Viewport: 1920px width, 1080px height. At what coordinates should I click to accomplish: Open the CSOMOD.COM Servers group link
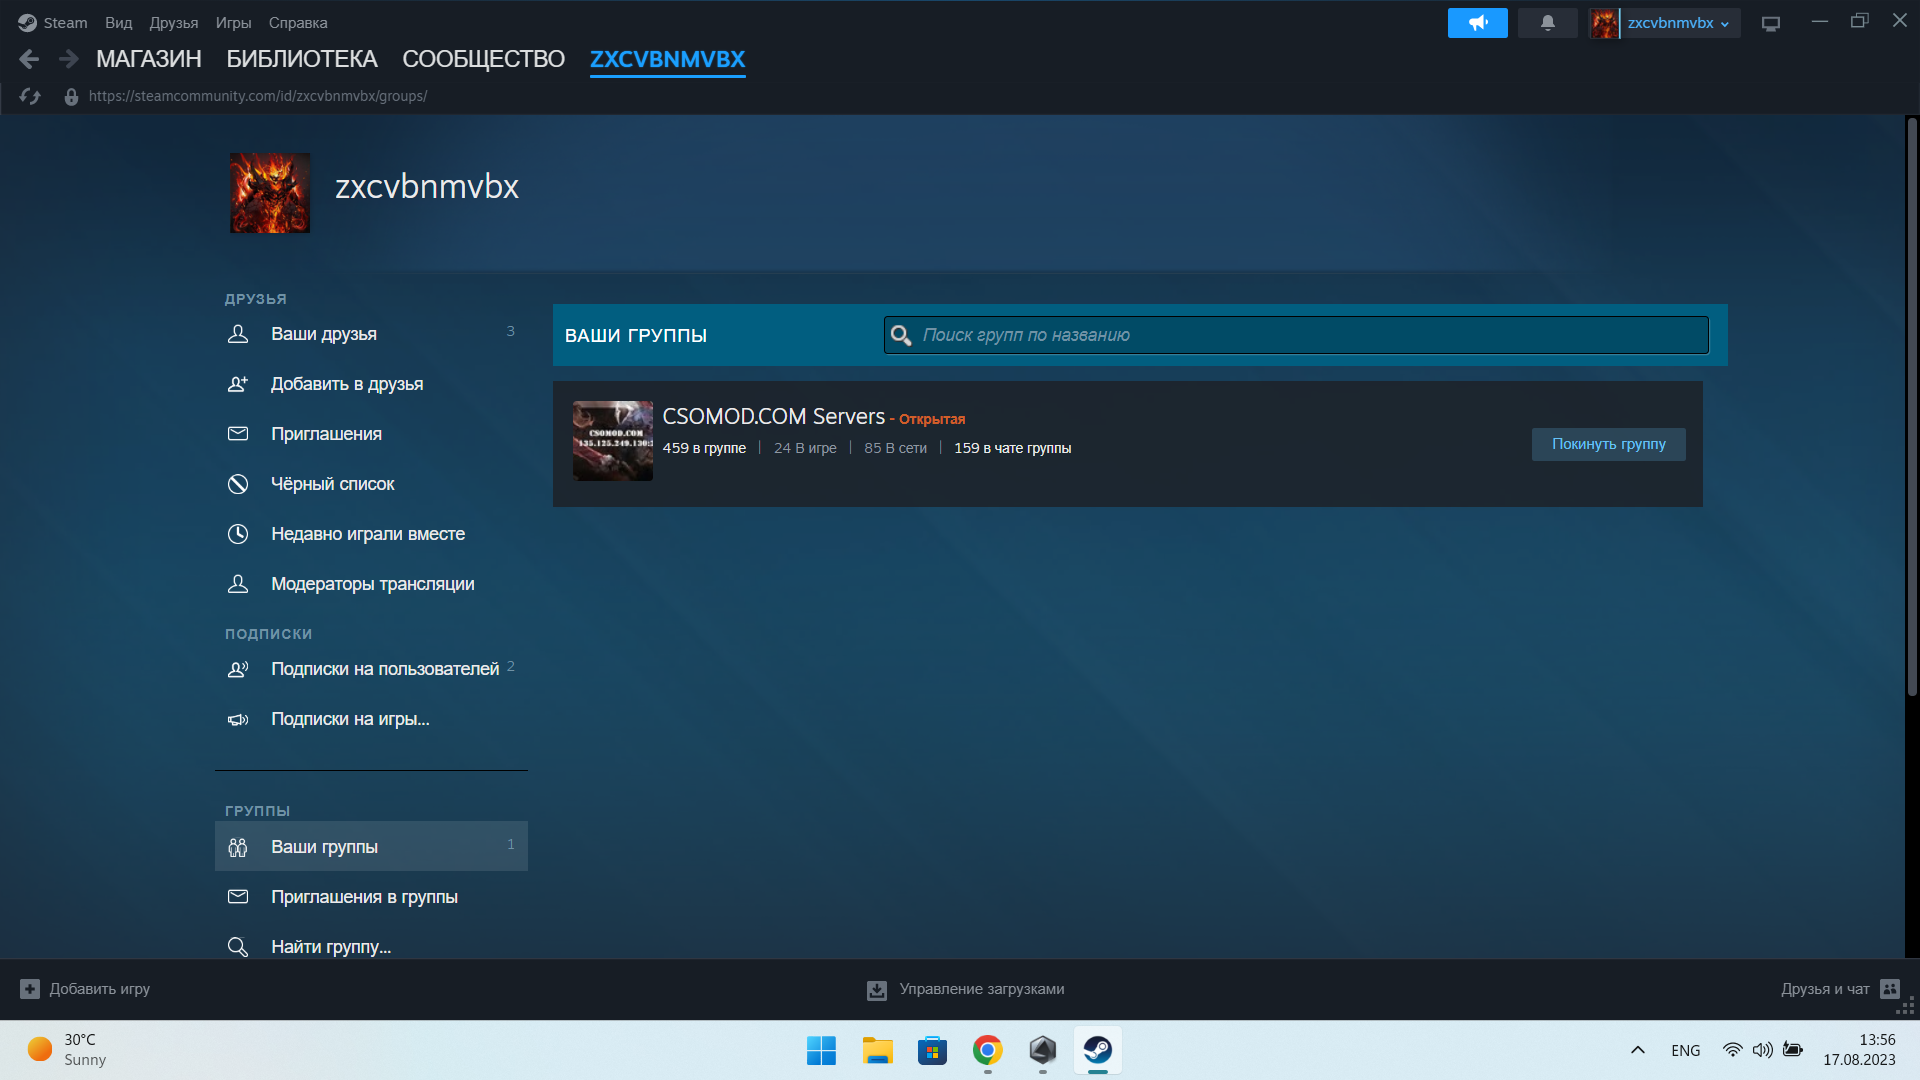click(x=773, y=416)
